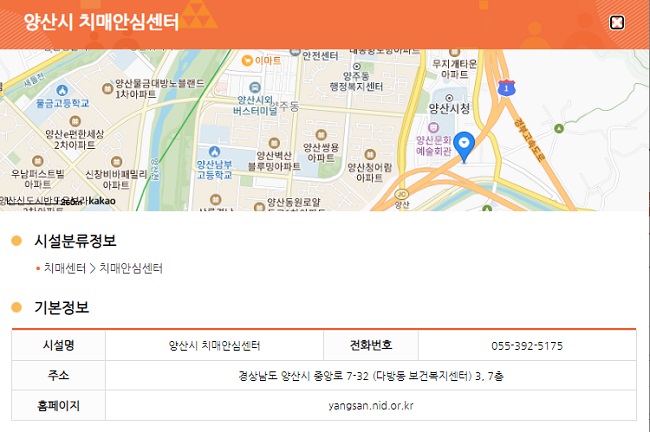Click the 치매센터 category text
This screenshot has width=650, height=432.
pyautogui.click(x=65, y=268)
